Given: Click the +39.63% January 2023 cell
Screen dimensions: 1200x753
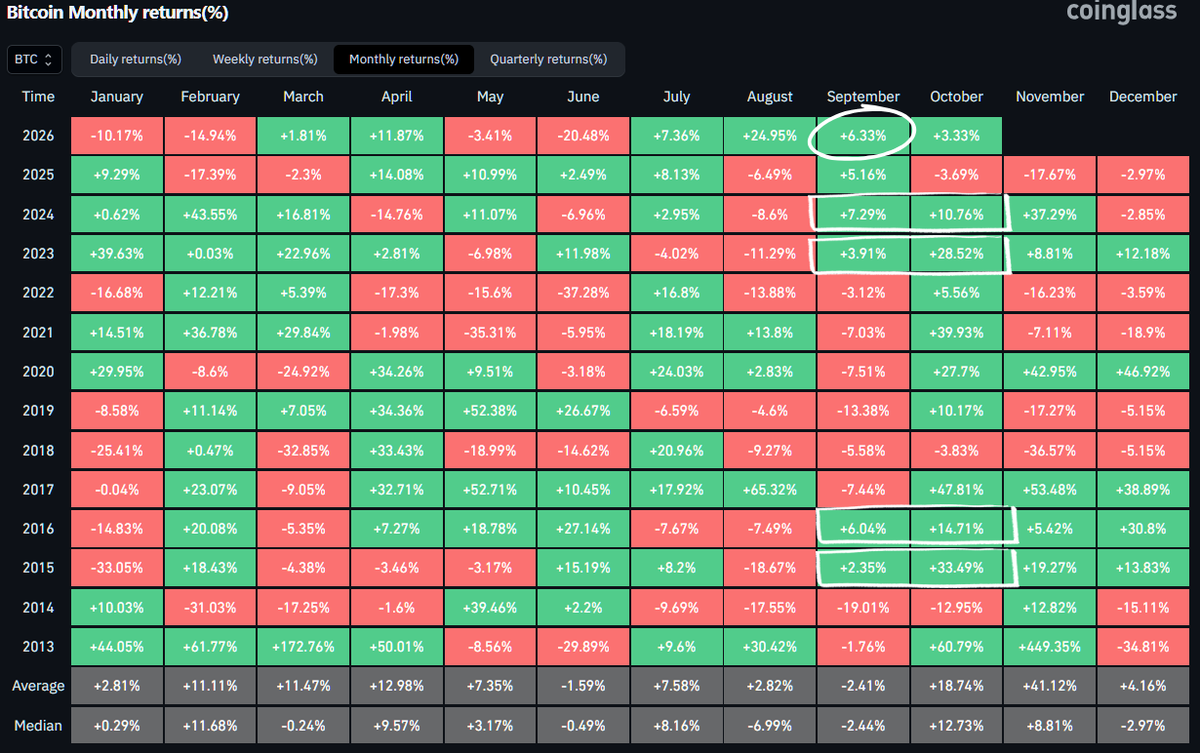Looking at the screenshot, I should [x=117, y=254].
